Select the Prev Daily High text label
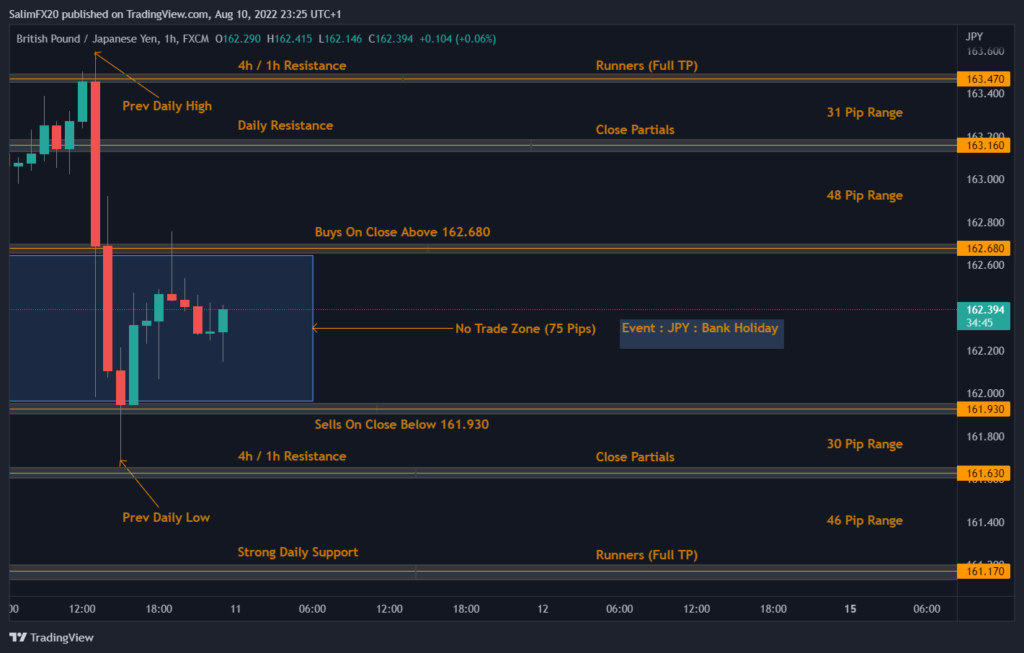1024x653 pixels. tap(167, 106)
